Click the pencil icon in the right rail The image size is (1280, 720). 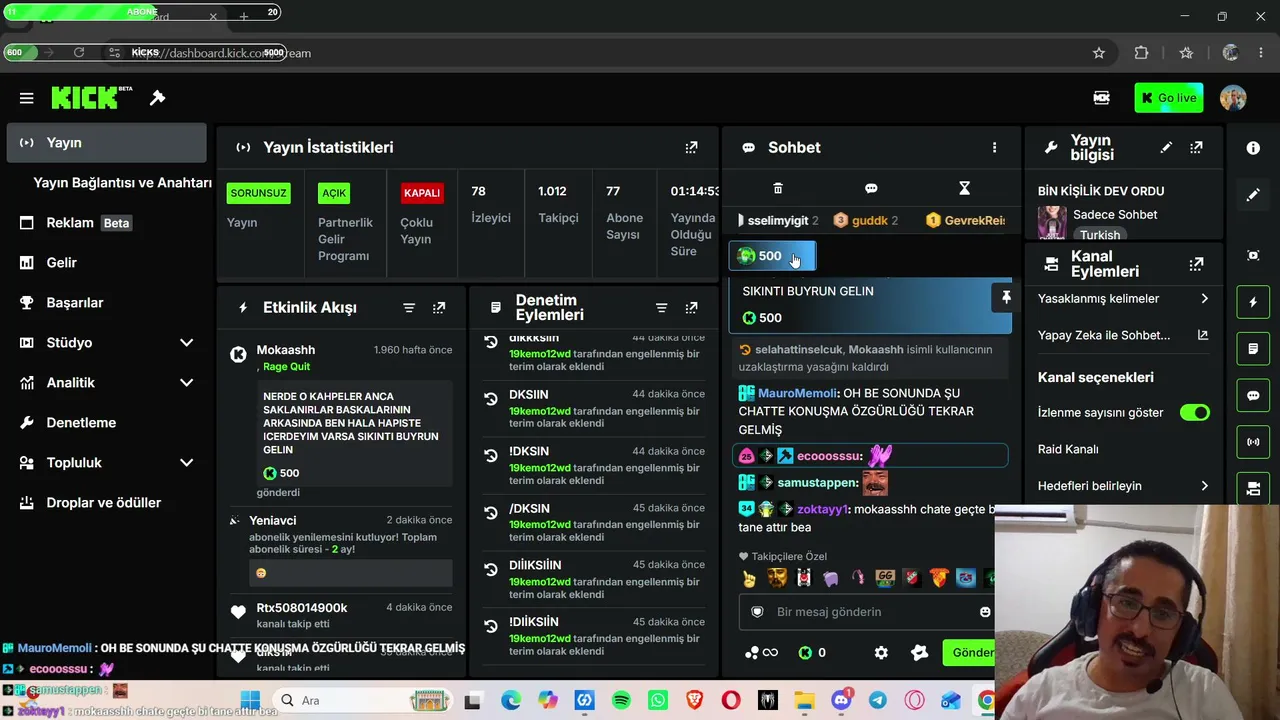1253,195
